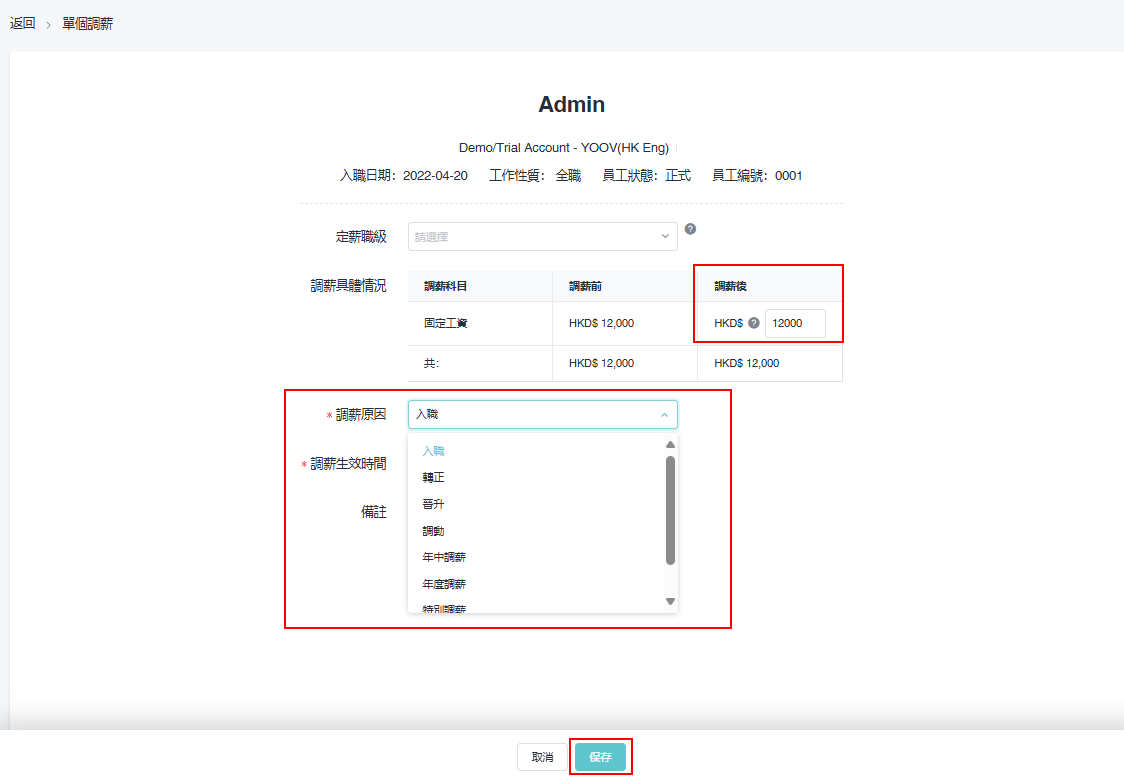
Task: Pick 晉升 in the dropdown list
Action: click(x=433, y=504)
